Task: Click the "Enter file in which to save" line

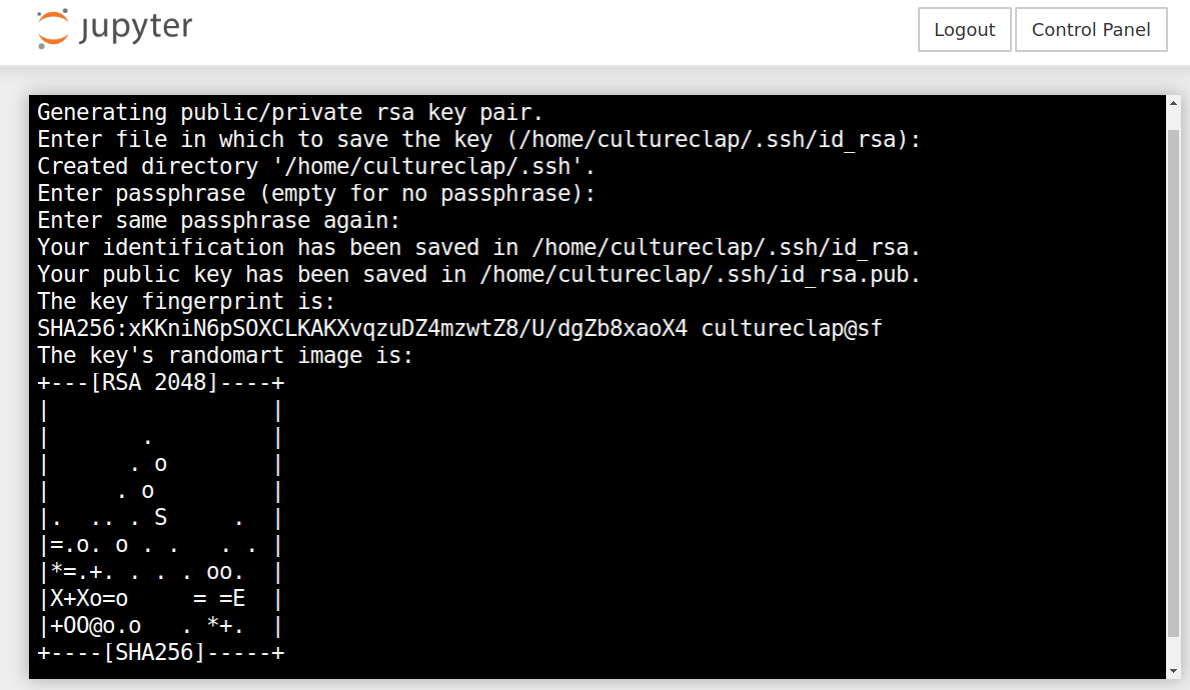Action: click(478, 139)
